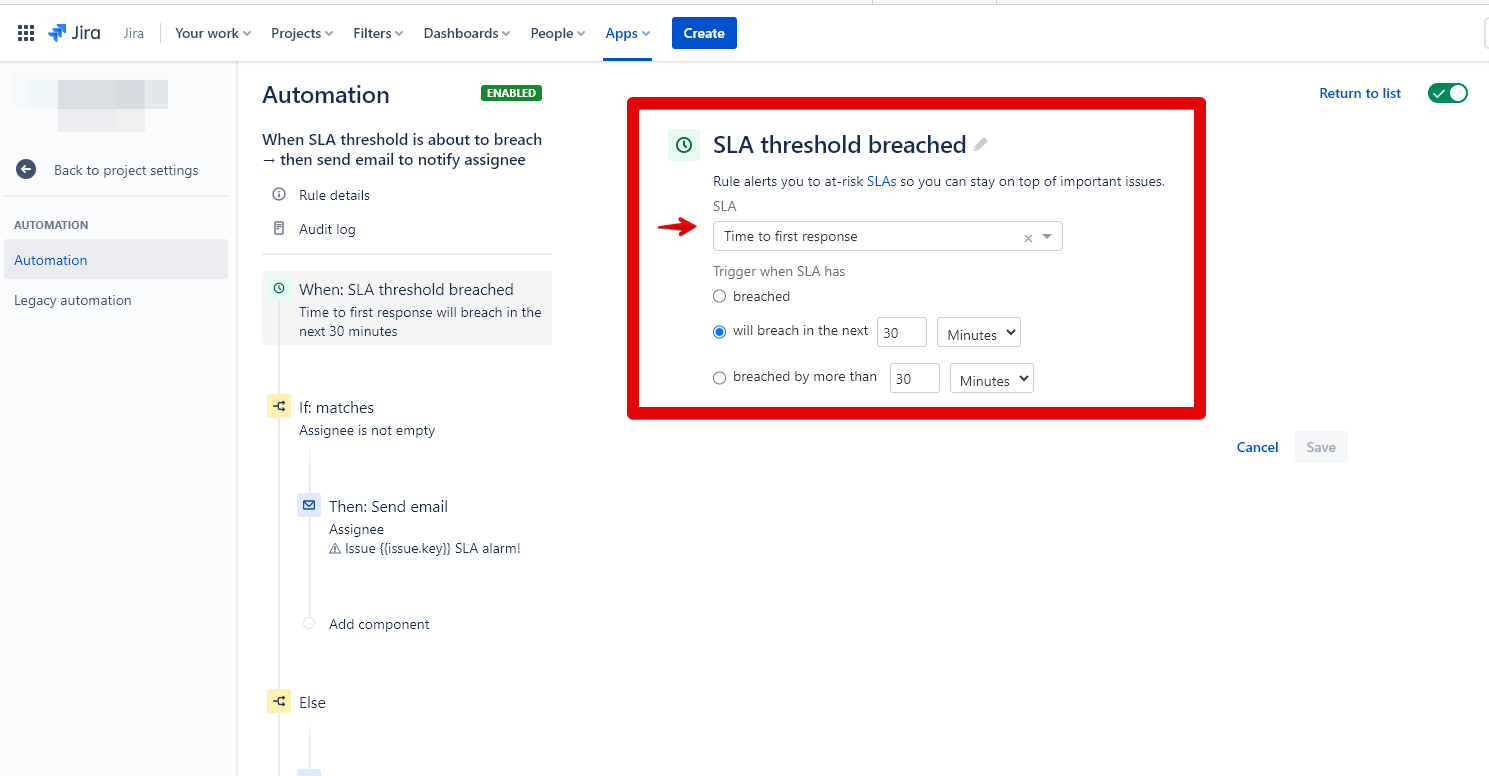The width and height of the screenshot is (1489, 776).
Task: Select the When: SLA threshold breached step
Action: pos(407,308)
